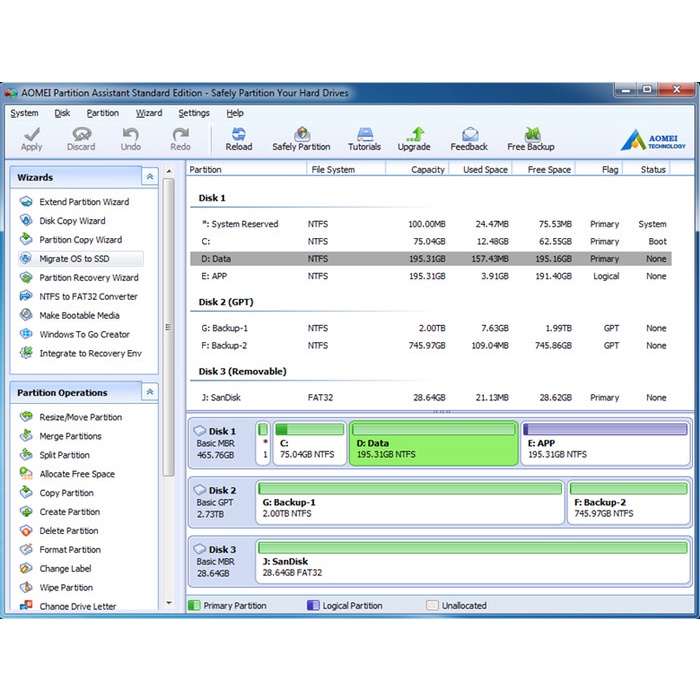Open the Partition menu
700x700 pixels.
tap(103, 113)
